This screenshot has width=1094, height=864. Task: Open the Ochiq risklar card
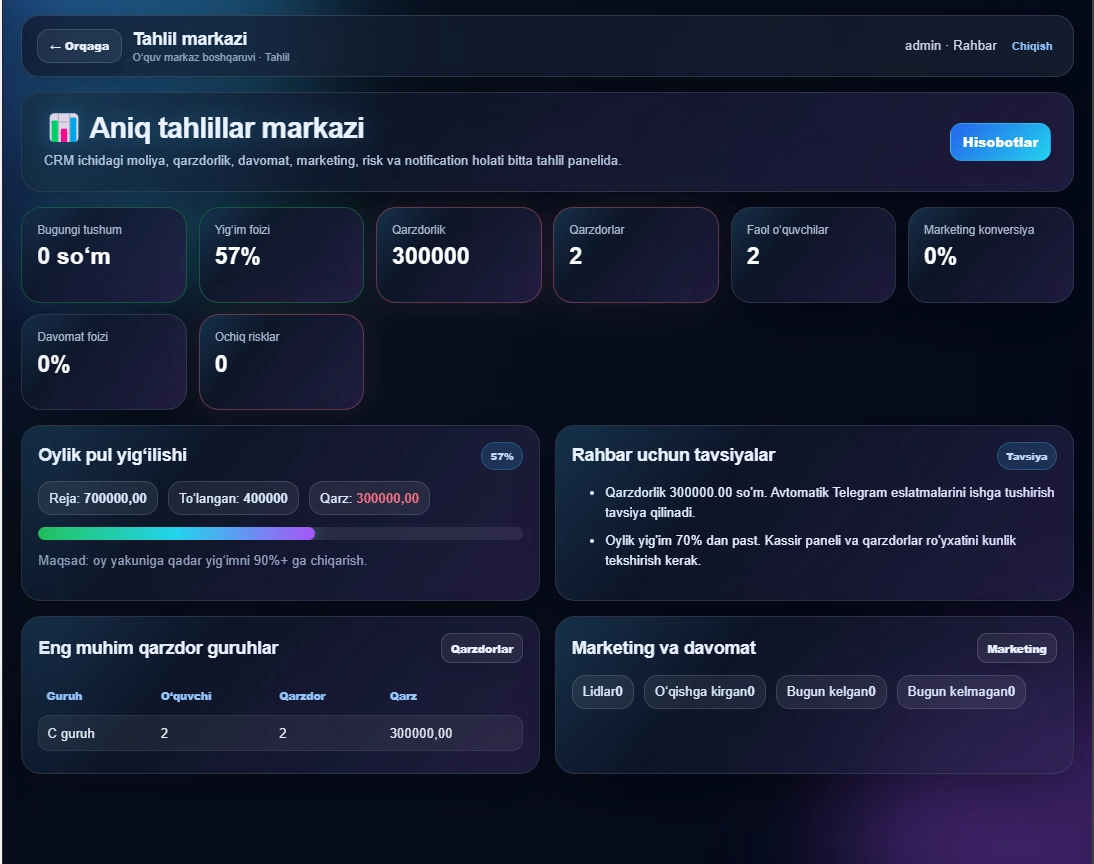click(281, 362)
